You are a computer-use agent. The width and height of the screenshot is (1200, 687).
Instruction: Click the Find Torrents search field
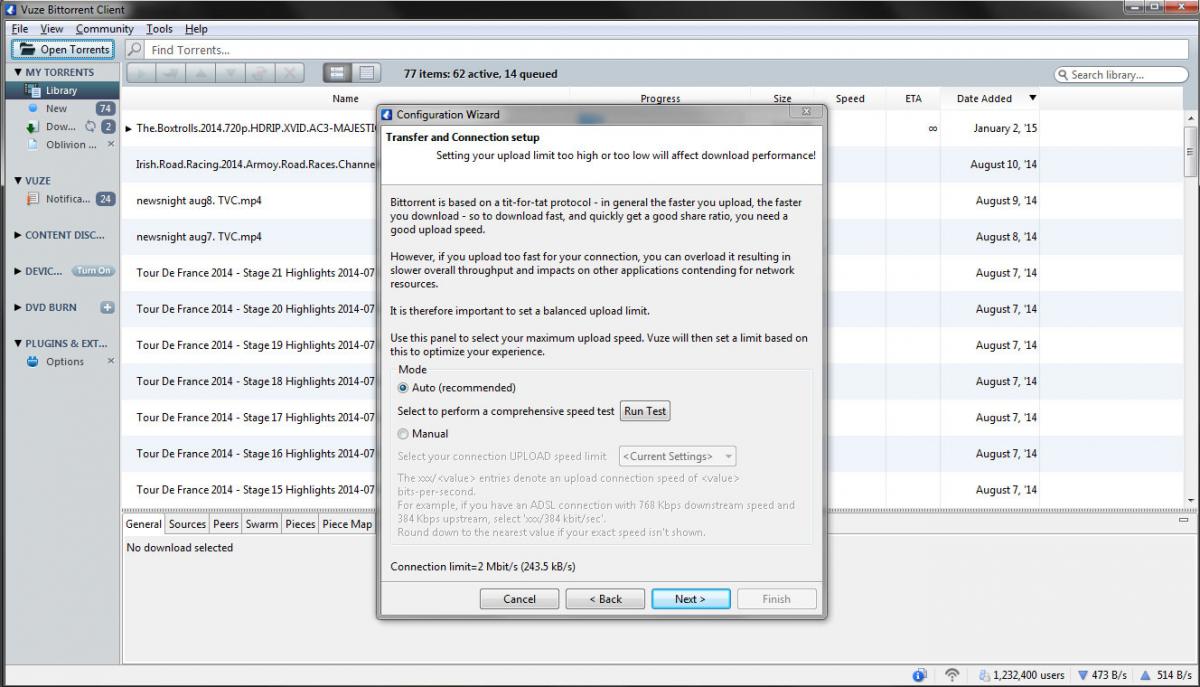coord(666,50)
